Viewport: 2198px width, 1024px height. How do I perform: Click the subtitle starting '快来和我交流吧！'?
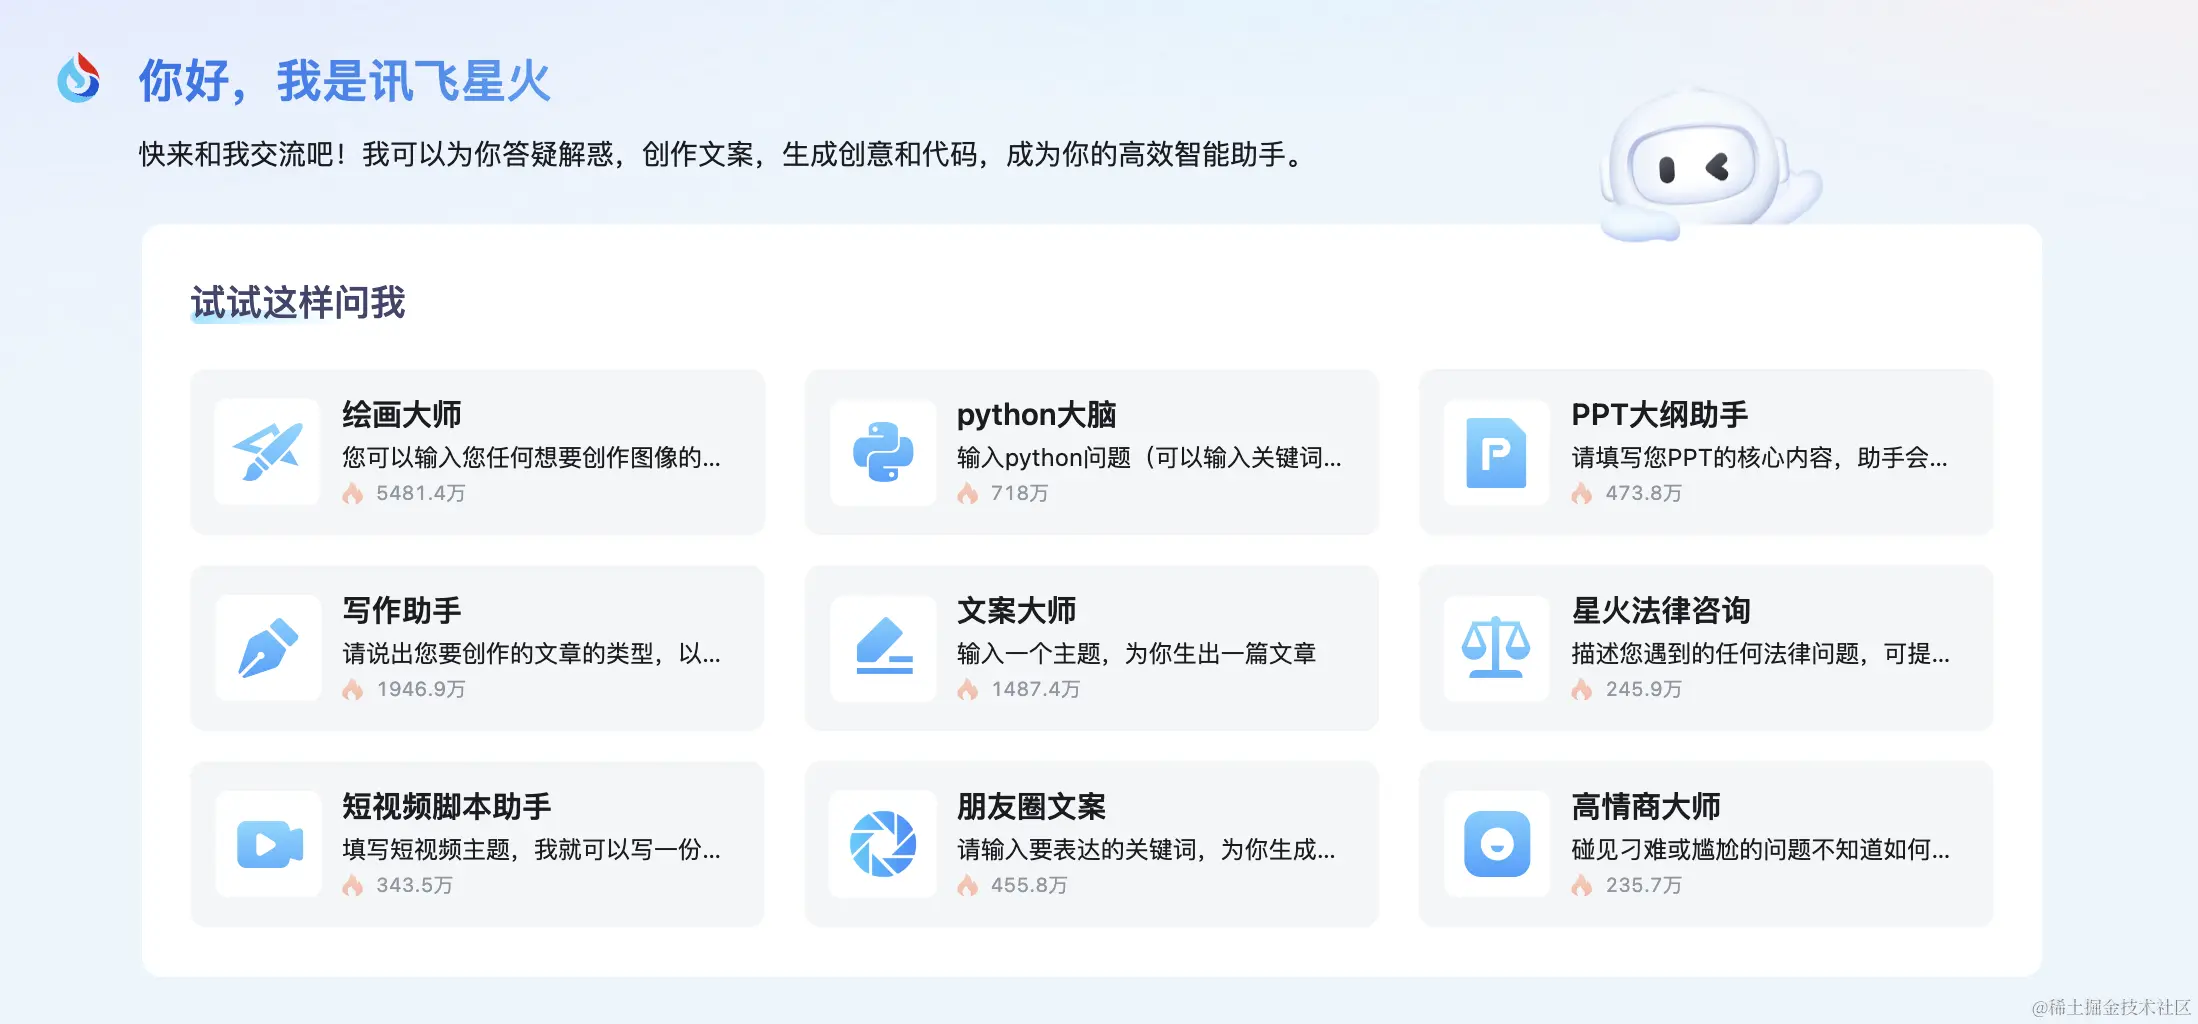coord(721,154)
